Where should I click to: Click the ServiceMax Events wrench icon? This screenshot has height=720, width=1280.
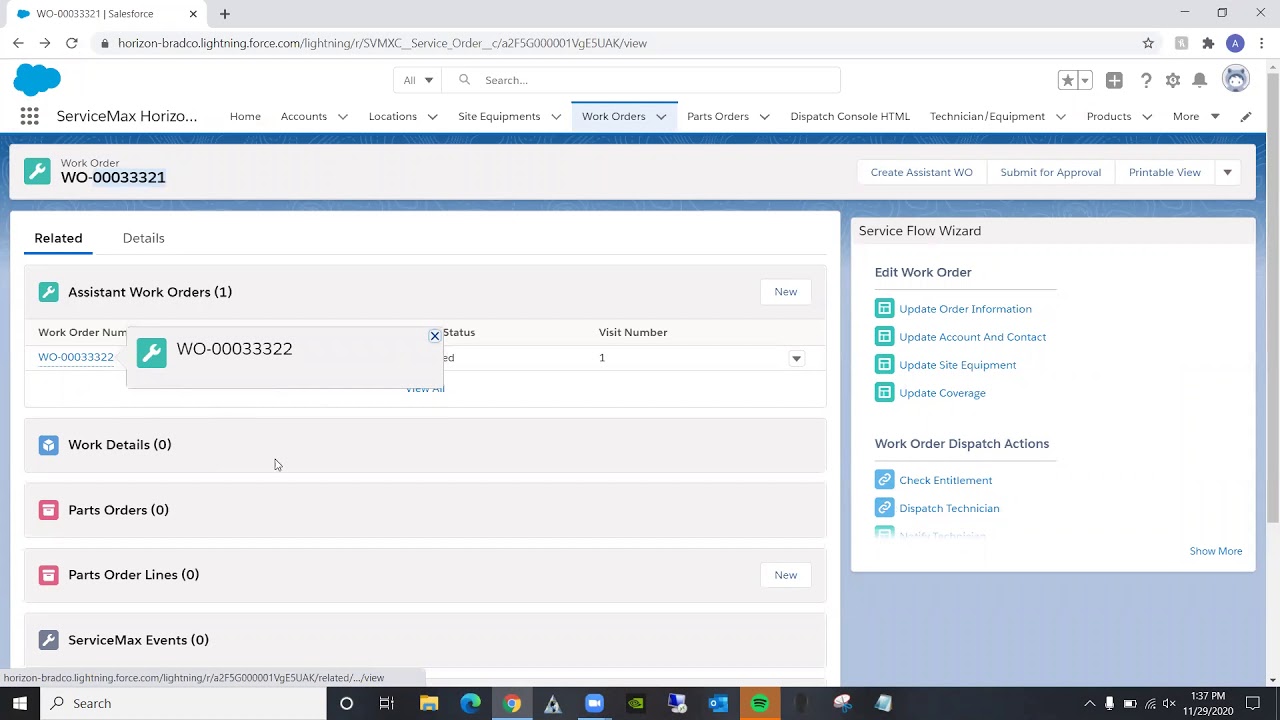(48, 640)
